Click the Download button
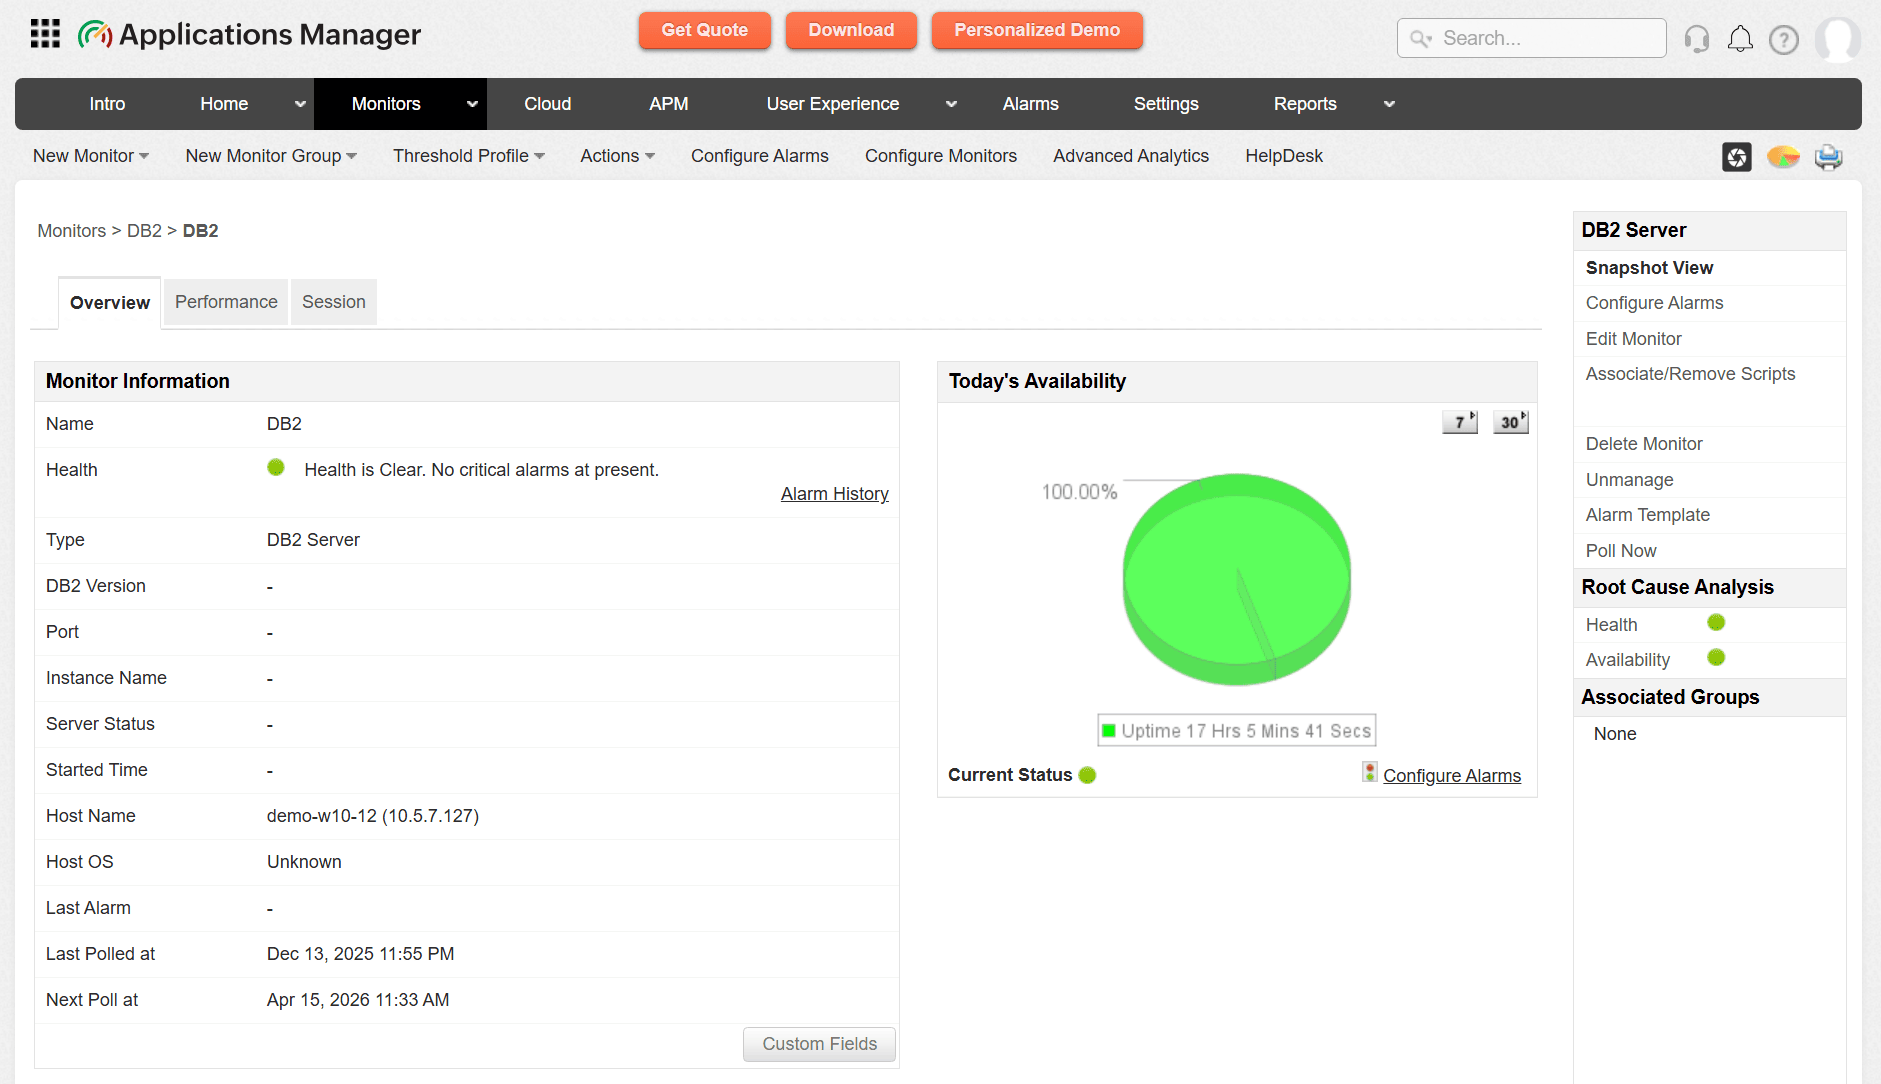 click(x=851, y=30)
